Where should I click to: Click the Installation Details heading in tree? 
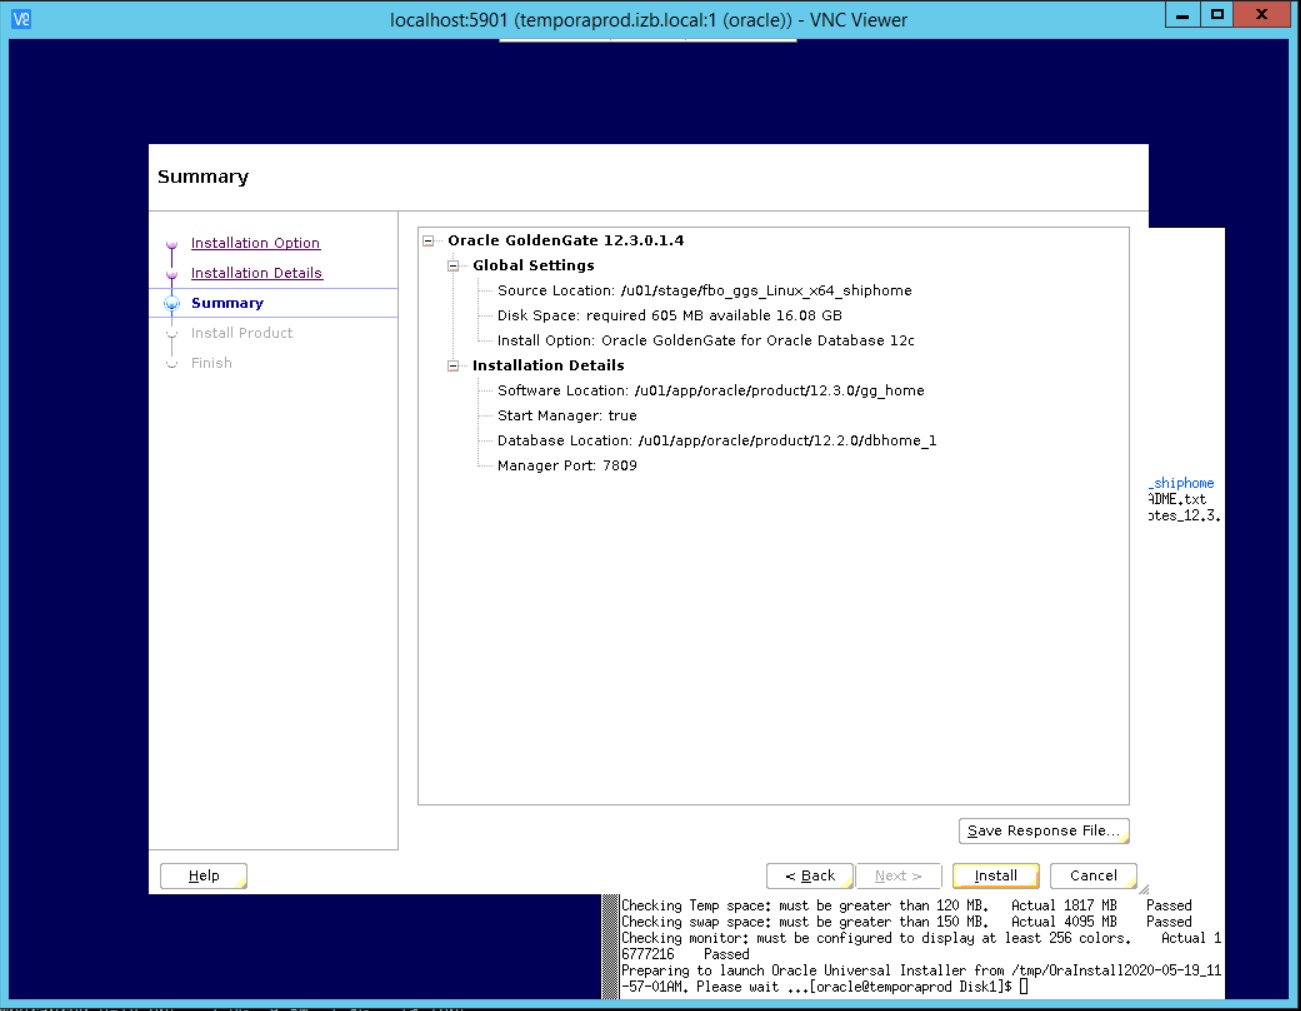tap(548, 366)
